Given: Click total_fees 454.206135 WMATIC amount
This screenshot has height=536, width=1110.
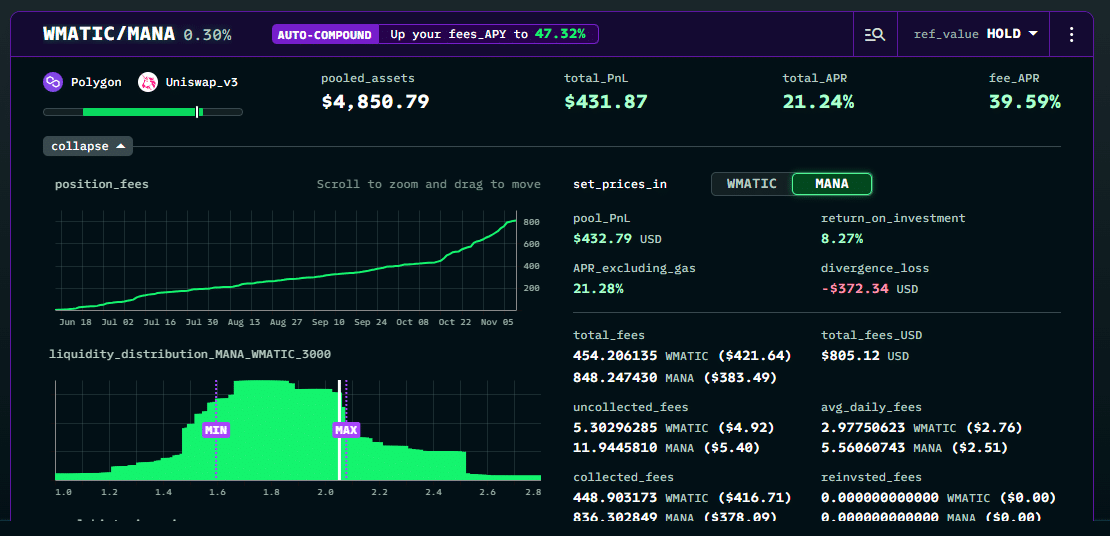Looking at the screenshot, I should [639, 355].
